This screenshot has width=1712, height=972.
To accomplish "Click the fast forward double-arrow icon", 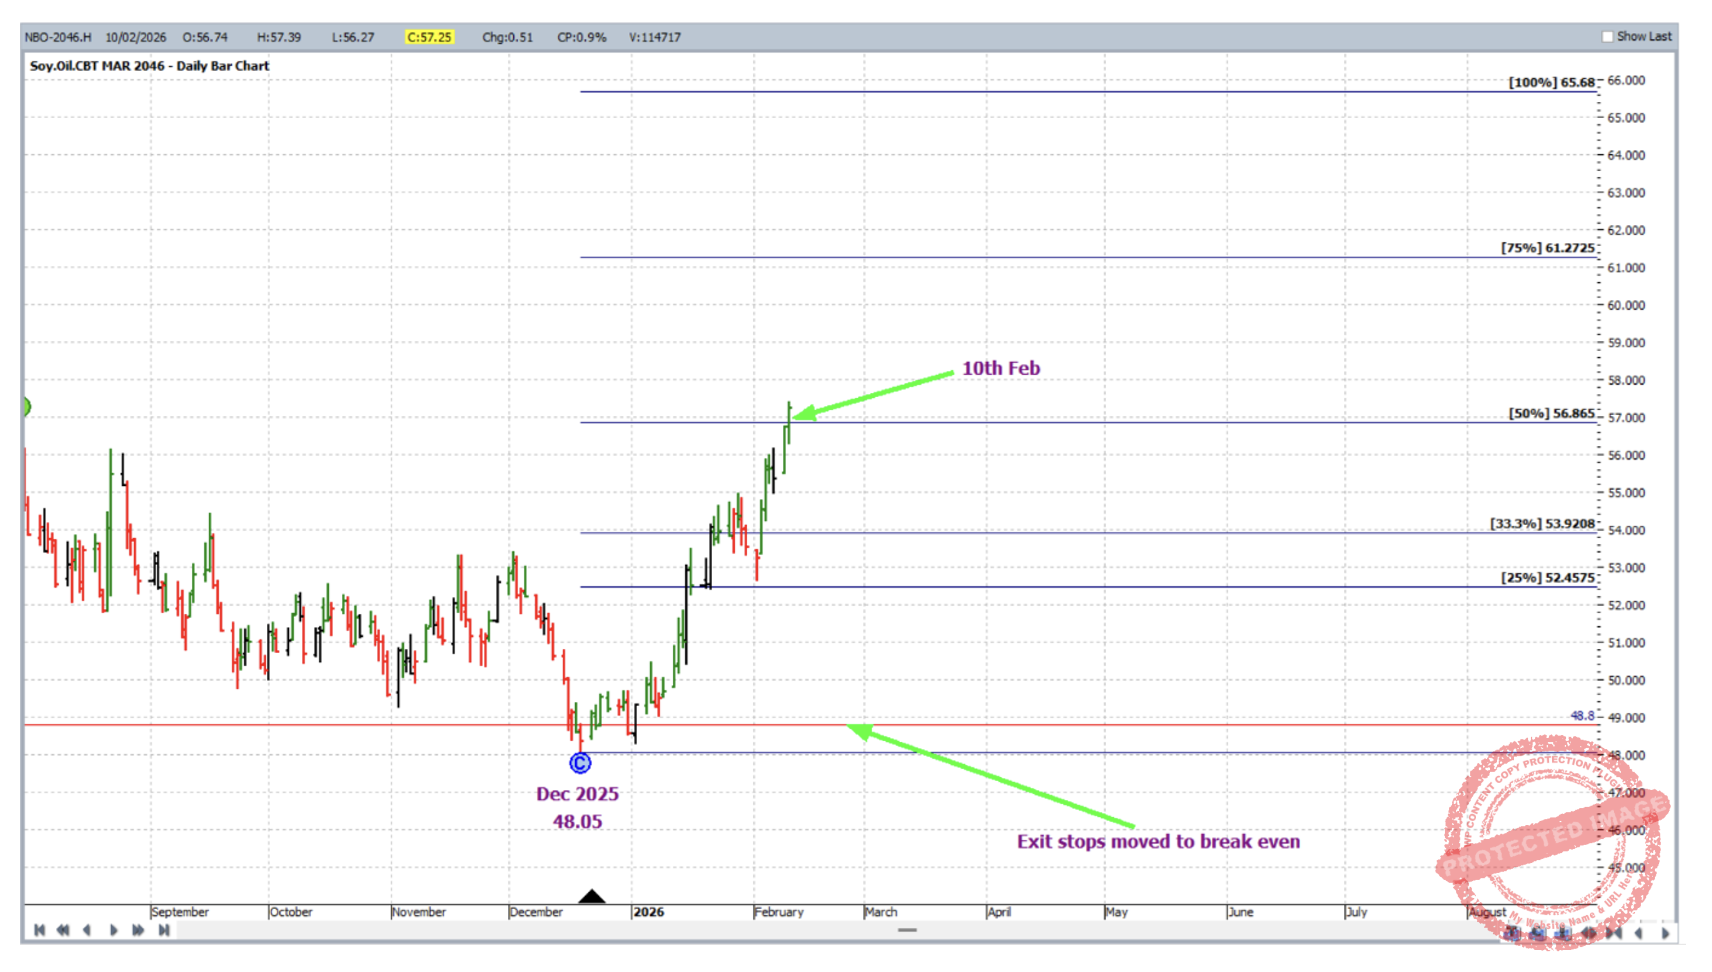I will click(138, 930).
